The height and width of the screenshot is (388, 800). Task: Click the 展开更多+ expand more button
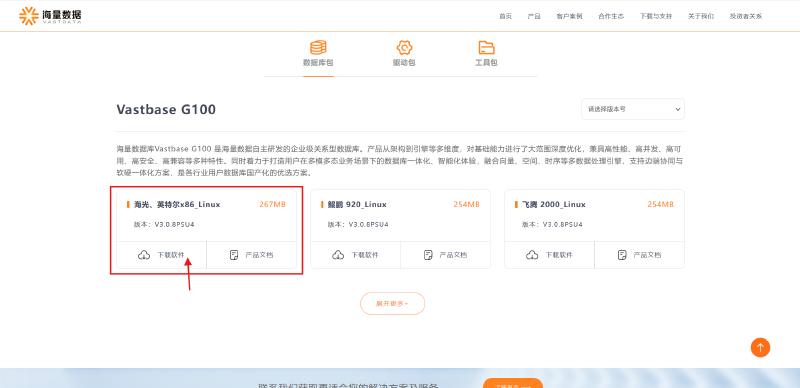(x=392, y=303)
